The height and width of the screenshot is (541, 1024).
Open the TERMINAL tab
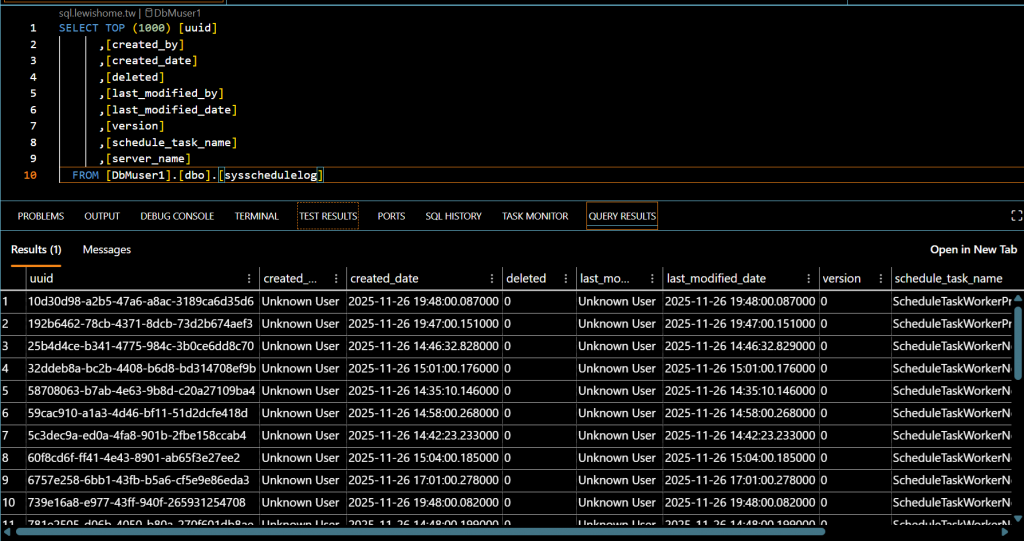pyautogui.click(x=257, y=216)
